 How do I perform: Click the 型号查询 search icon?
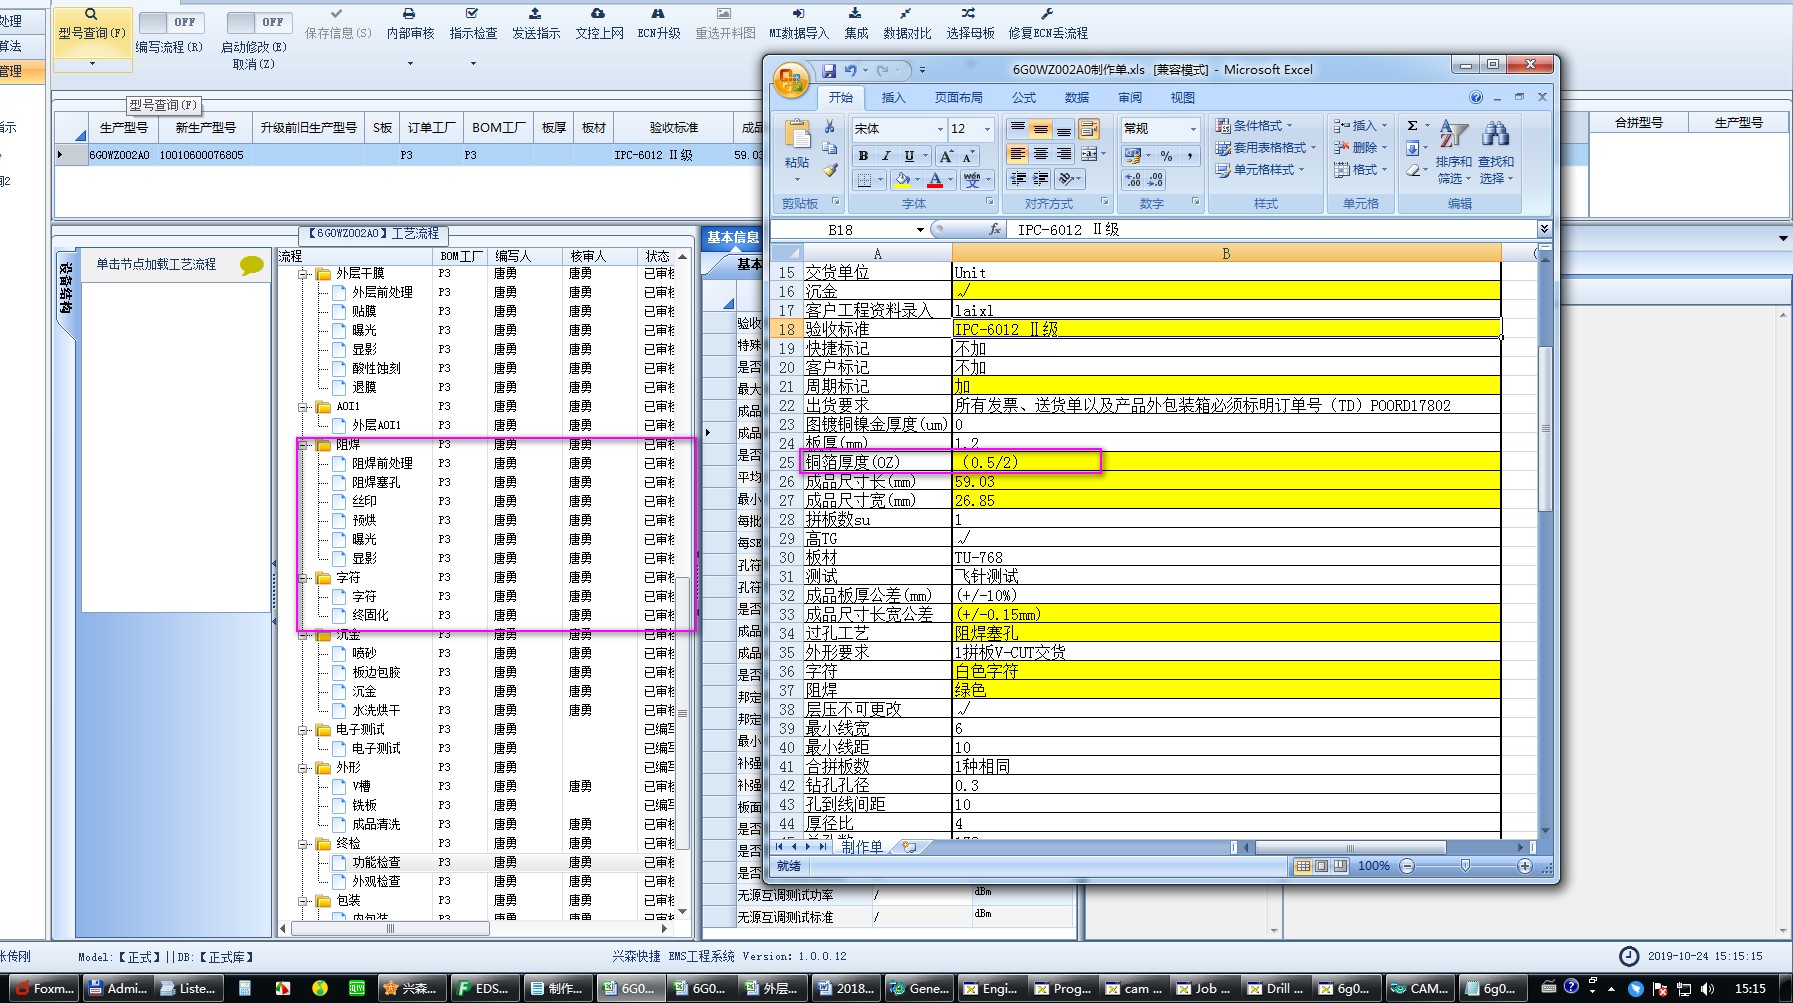(91, 14)
